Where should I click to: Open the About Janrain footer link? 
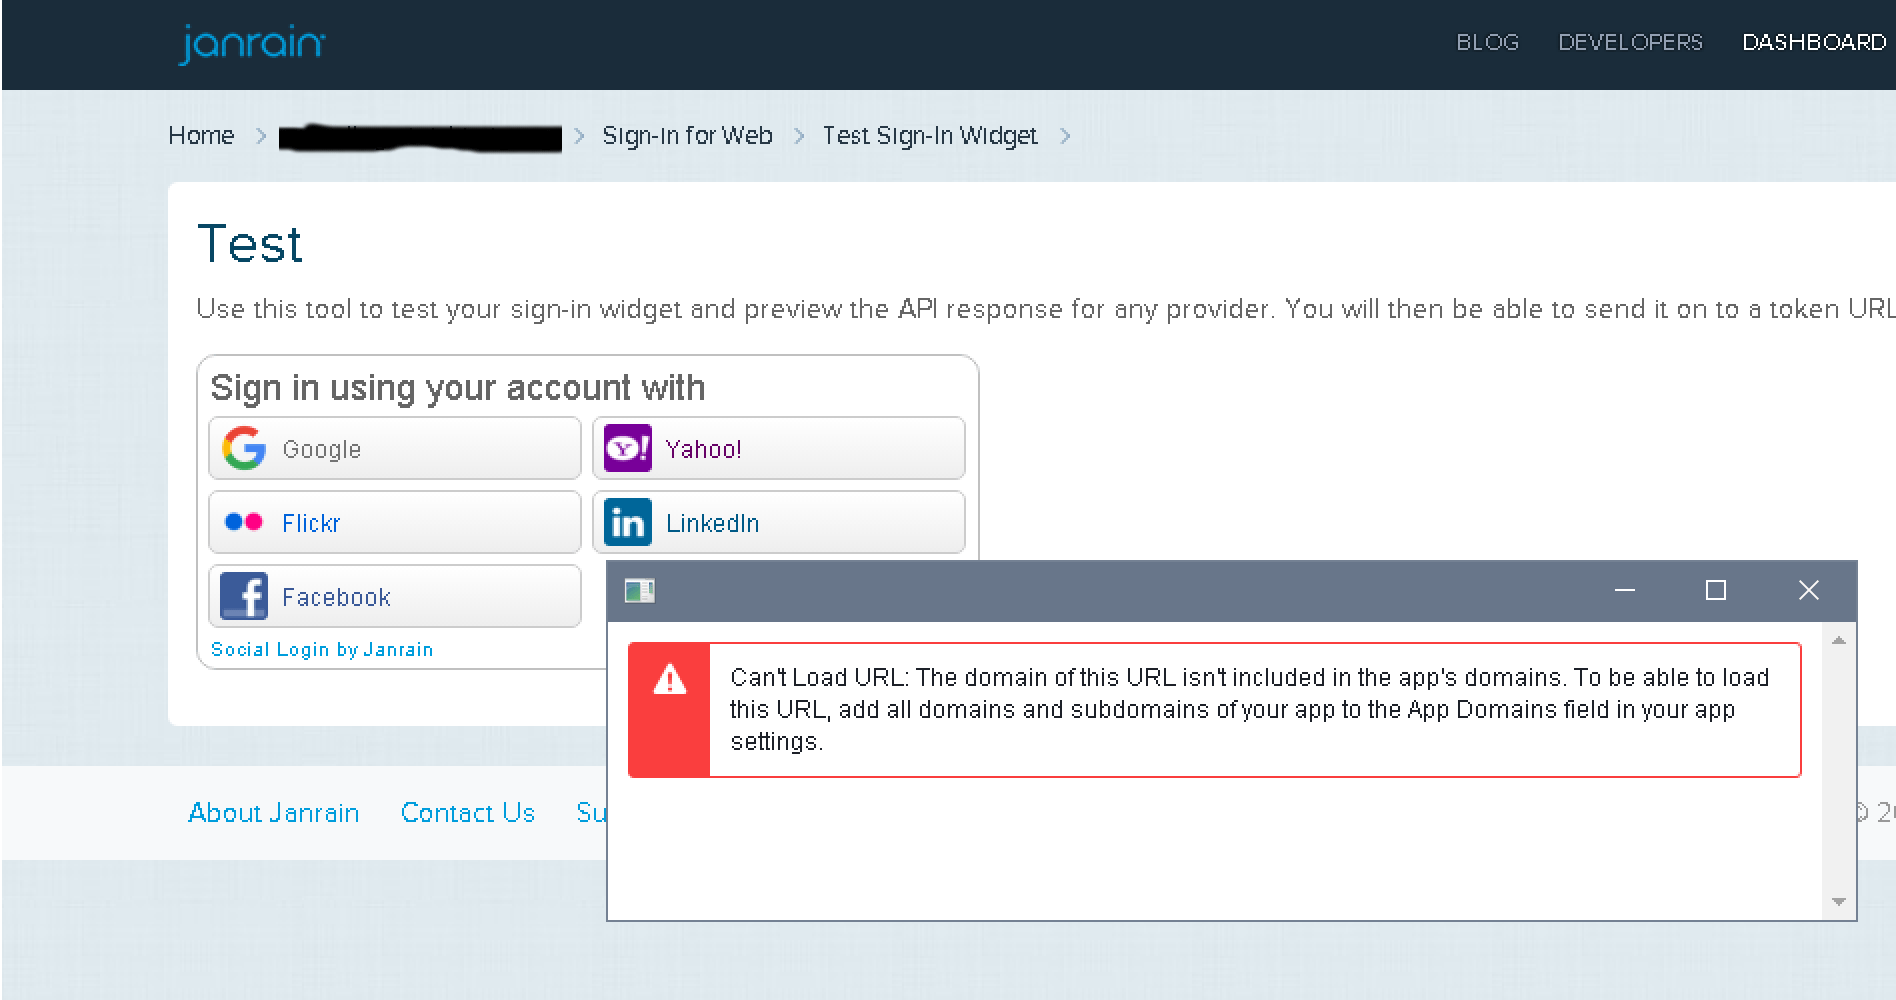[273, 813]
